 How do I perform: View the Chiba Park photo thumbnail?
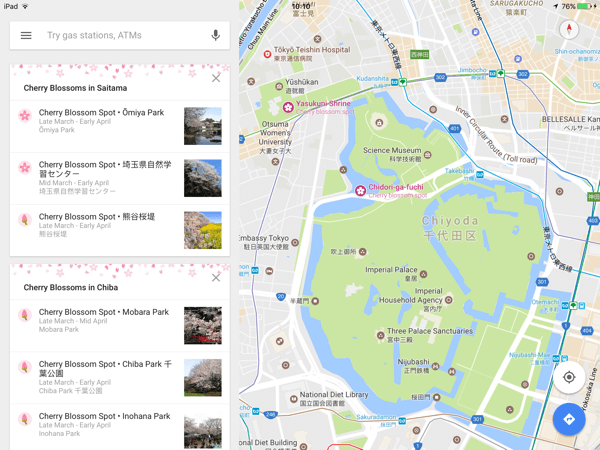click(203, 378)
